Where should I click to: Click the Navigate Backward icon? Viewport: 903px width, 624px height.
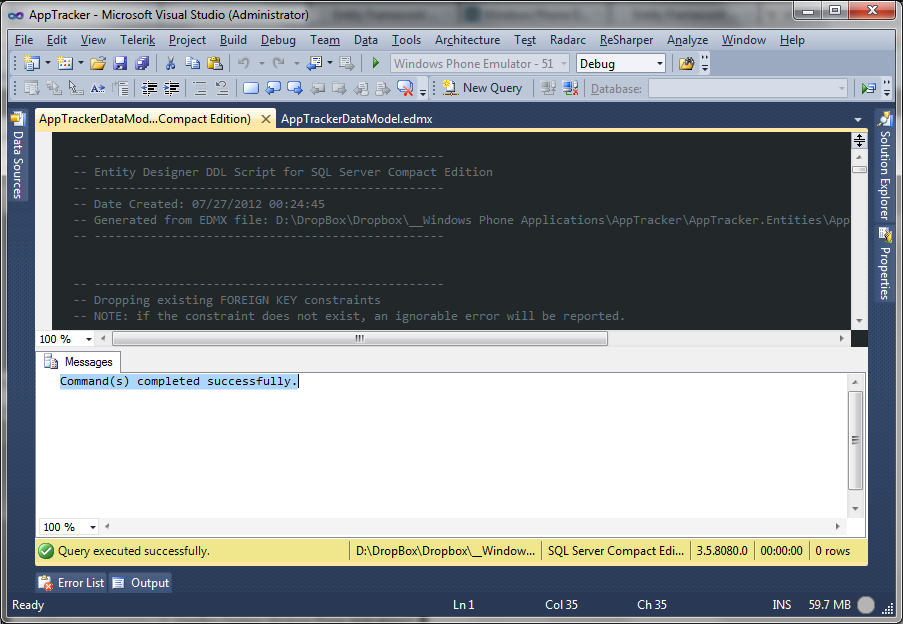[314, 63]
